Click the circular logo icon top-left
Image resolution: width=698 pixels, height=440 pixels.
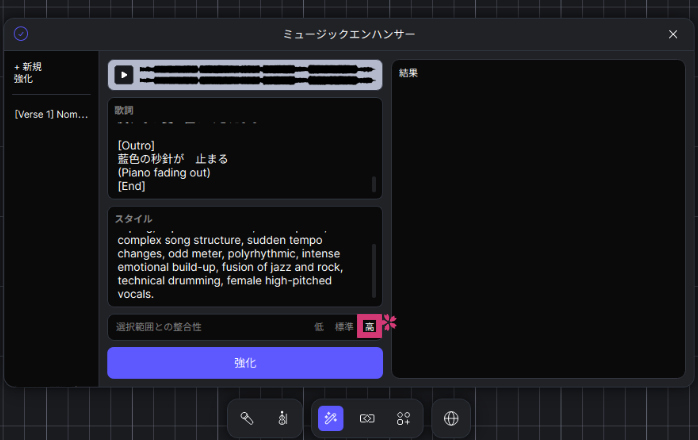21,34
